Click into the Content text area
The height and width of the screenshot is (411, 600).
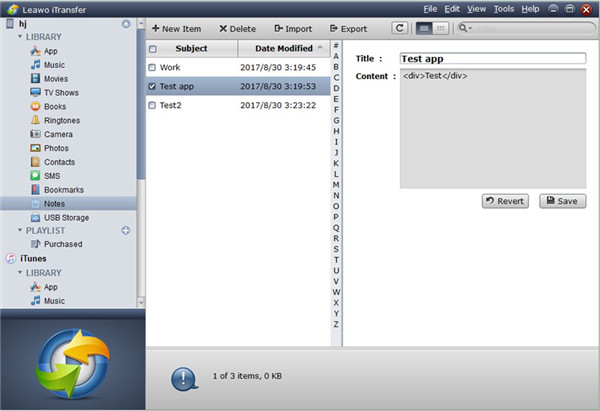pyautogui.click(x=492, y=128)
